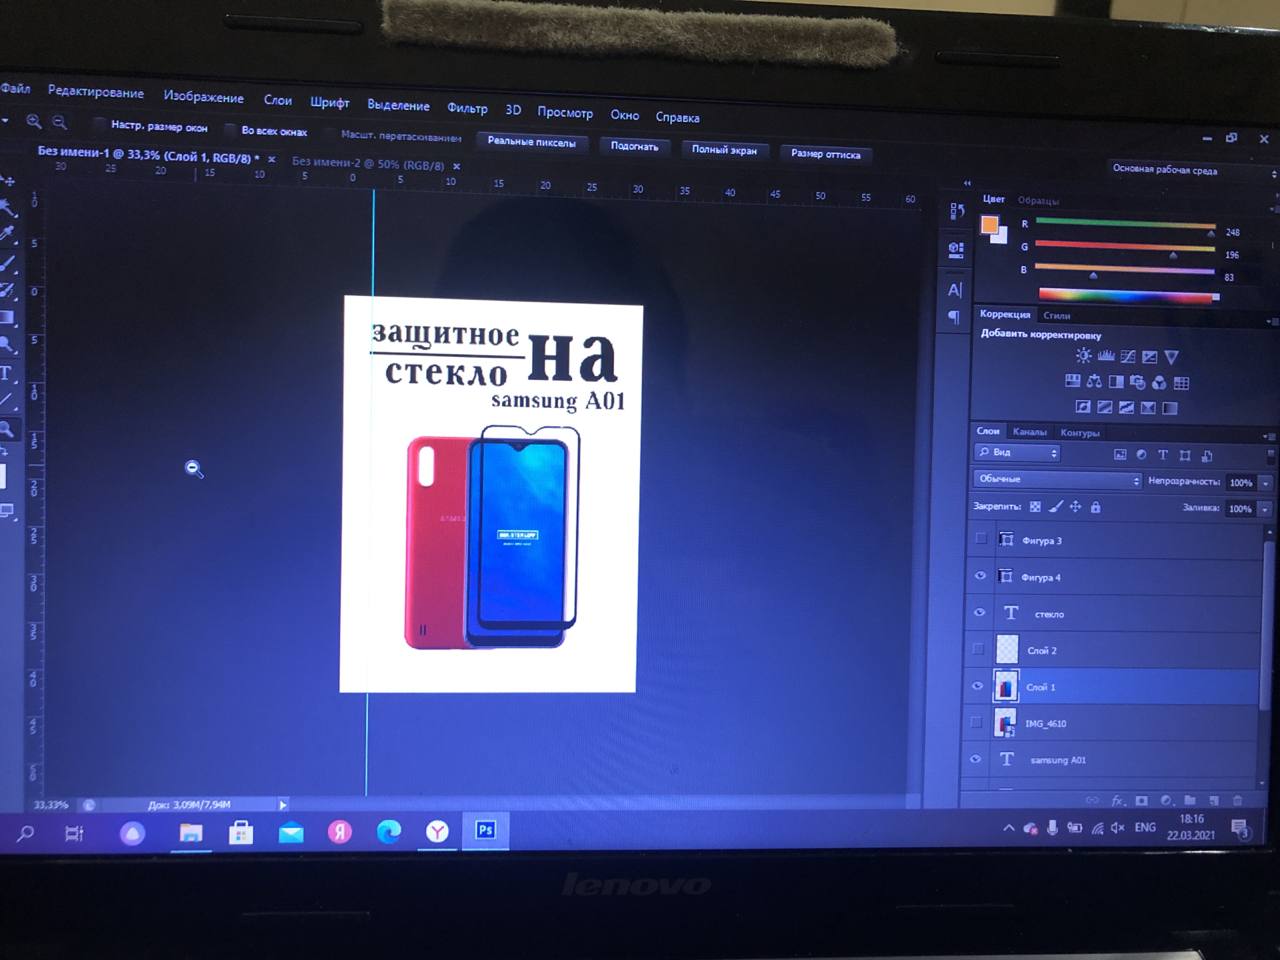Viewport: 1280px width, 960px height.
Task: Click the Реальные пикселы button
Action: tap(531, 142)
